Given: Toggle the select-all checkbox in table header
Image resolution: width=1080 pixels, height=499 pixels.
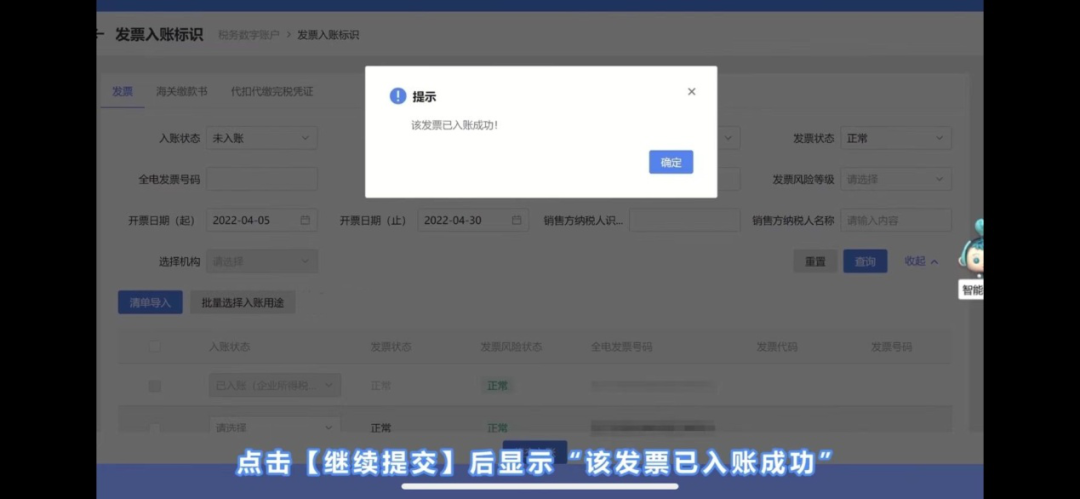Looking at the screenshot, I should tap(155, 346).
